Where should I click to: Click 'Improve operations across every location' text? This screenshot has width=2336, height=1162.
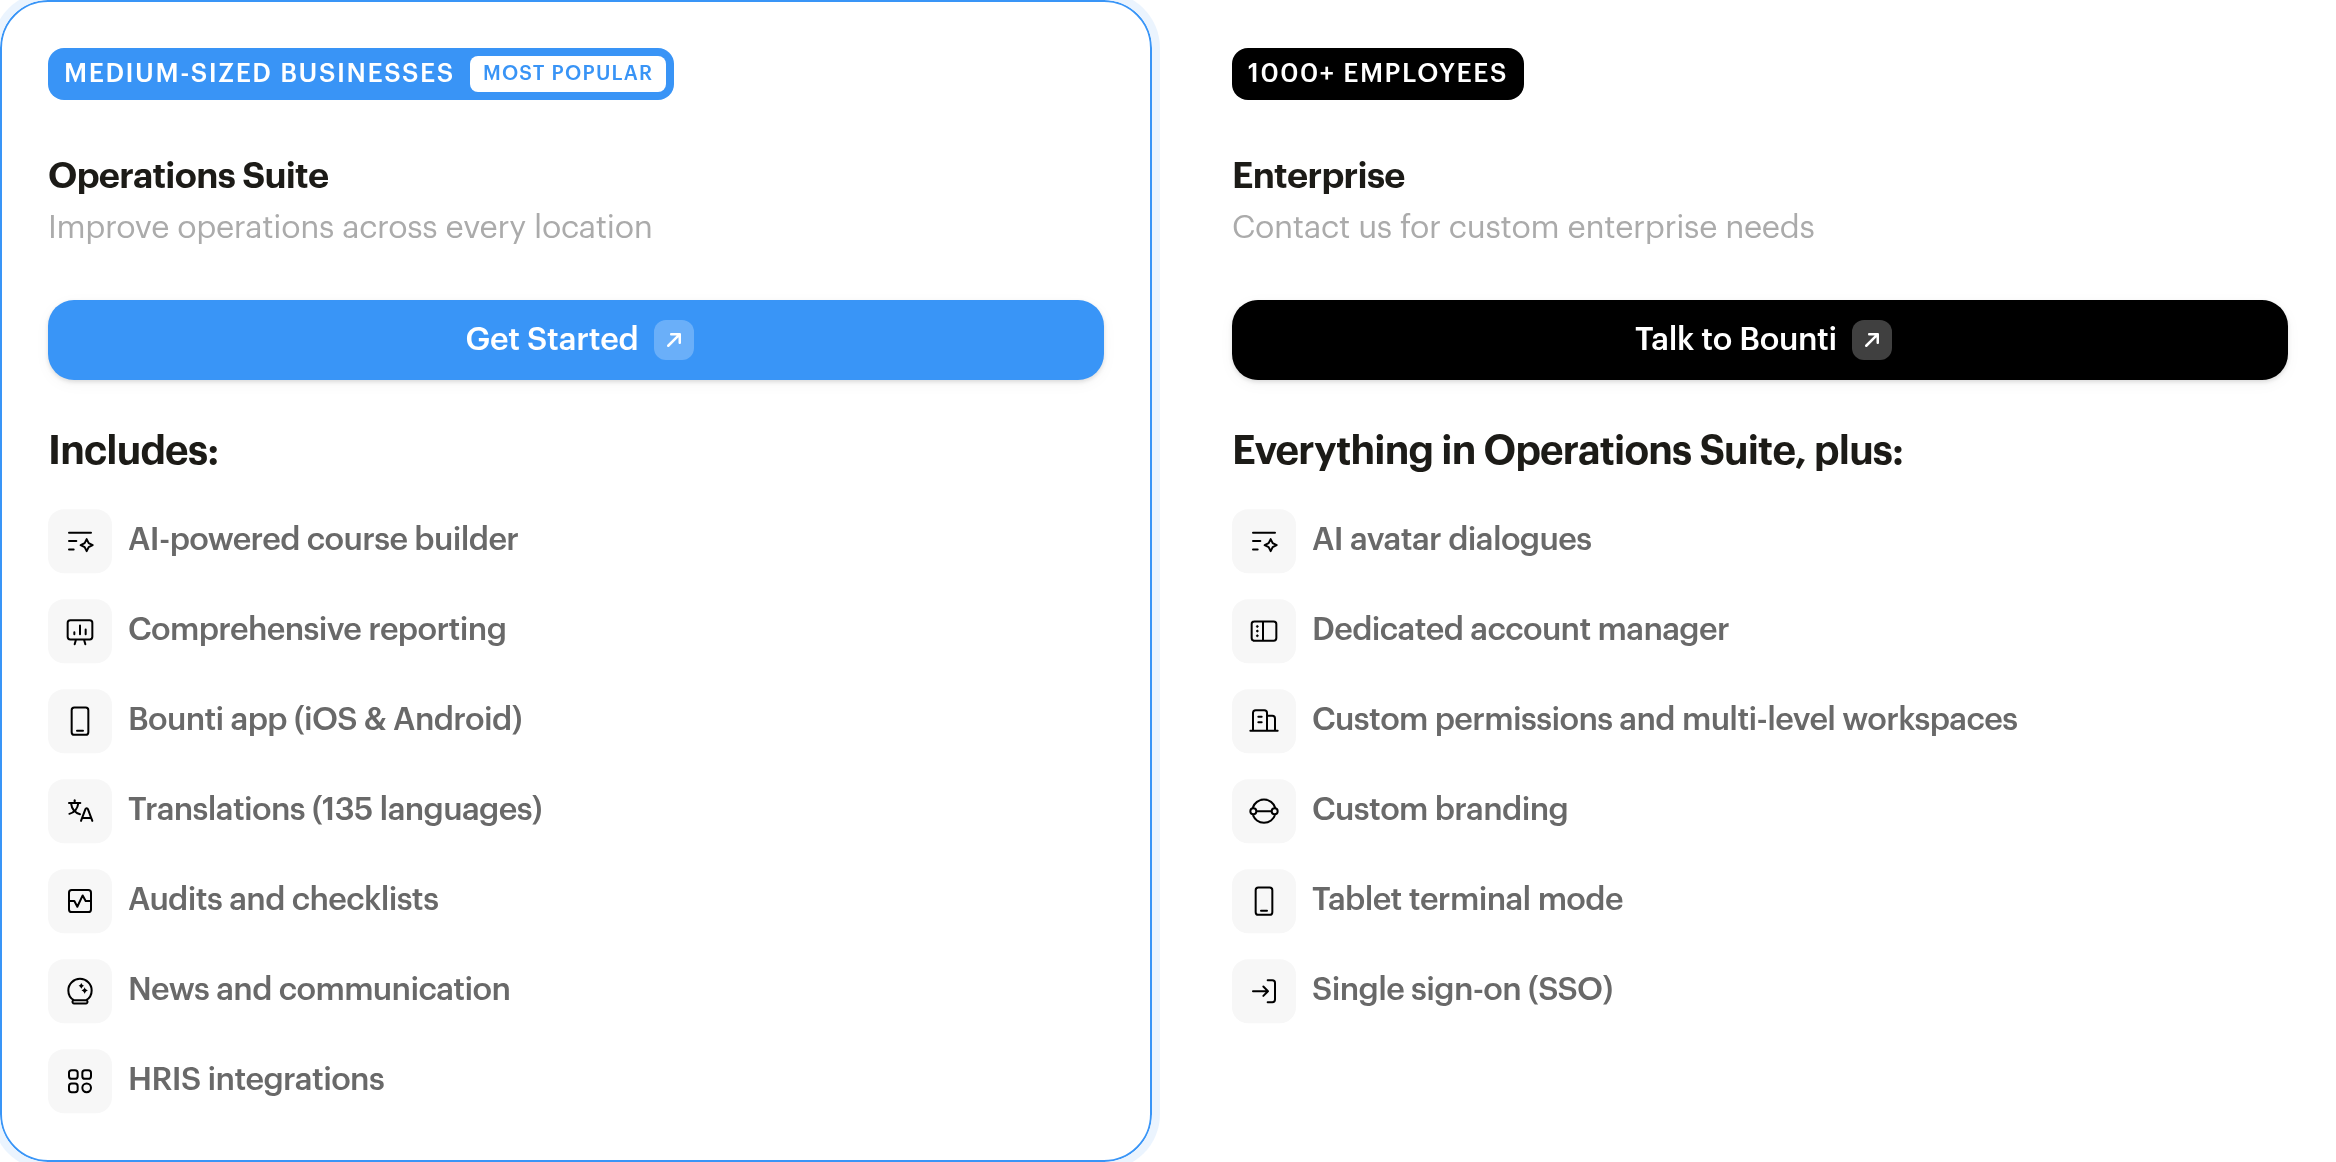click(350, 228)
